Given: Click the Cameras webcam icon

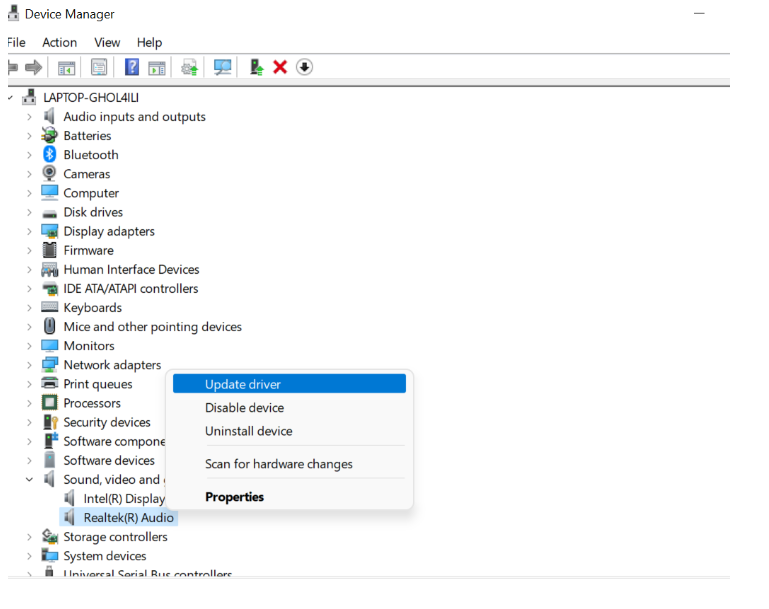Looking at the screenshot, I should [49, 173].
